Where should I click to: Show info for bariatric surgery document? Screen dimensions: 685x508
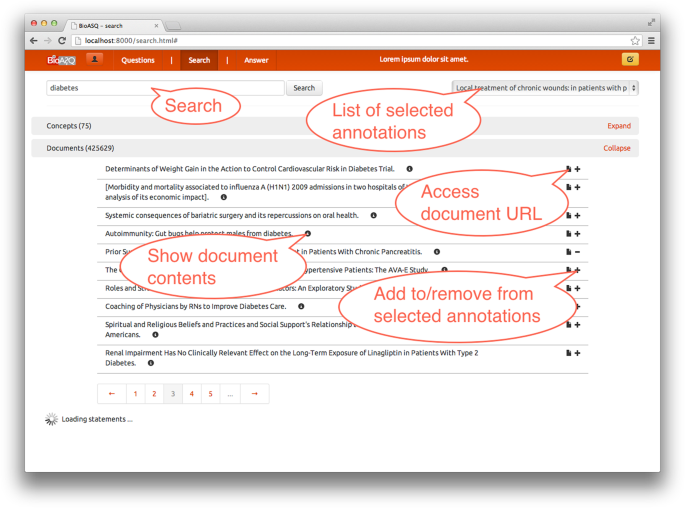click(x=374, y=215)
